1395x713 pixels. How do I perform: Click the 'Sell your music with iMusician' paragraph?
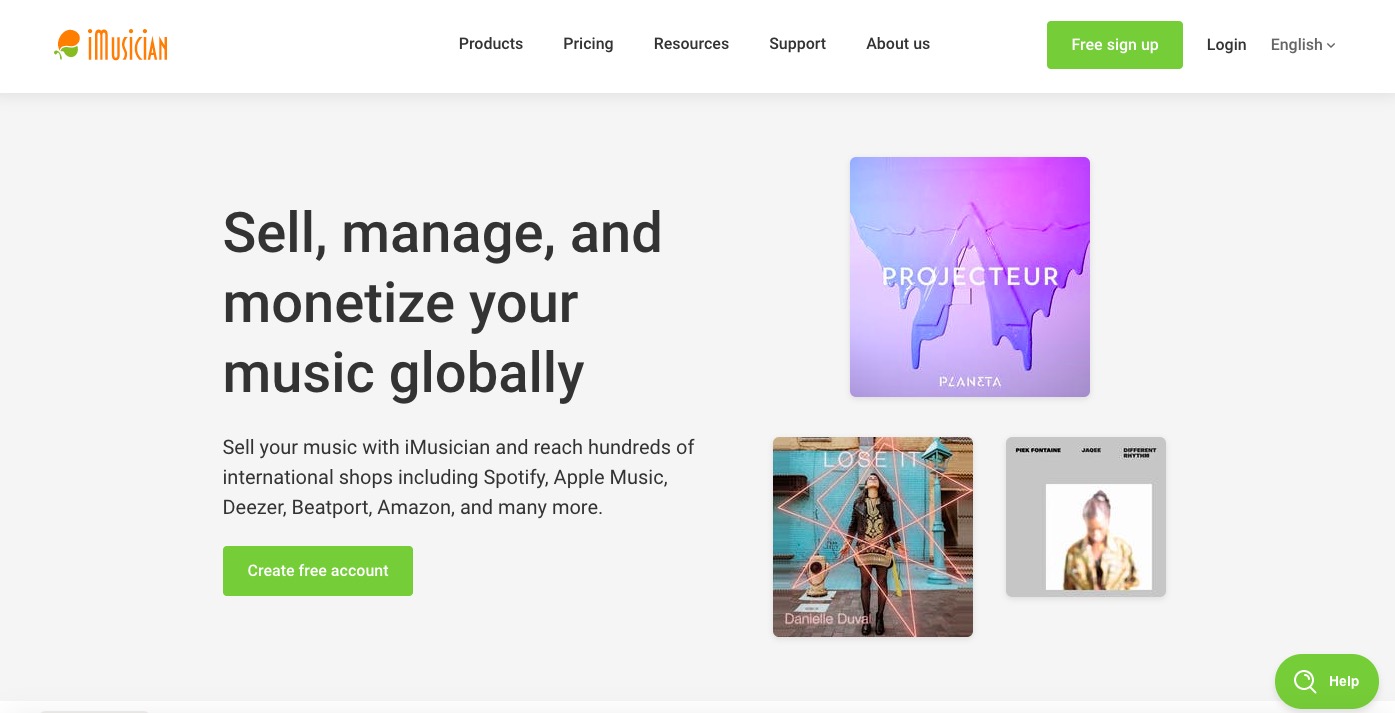[459, 477]
